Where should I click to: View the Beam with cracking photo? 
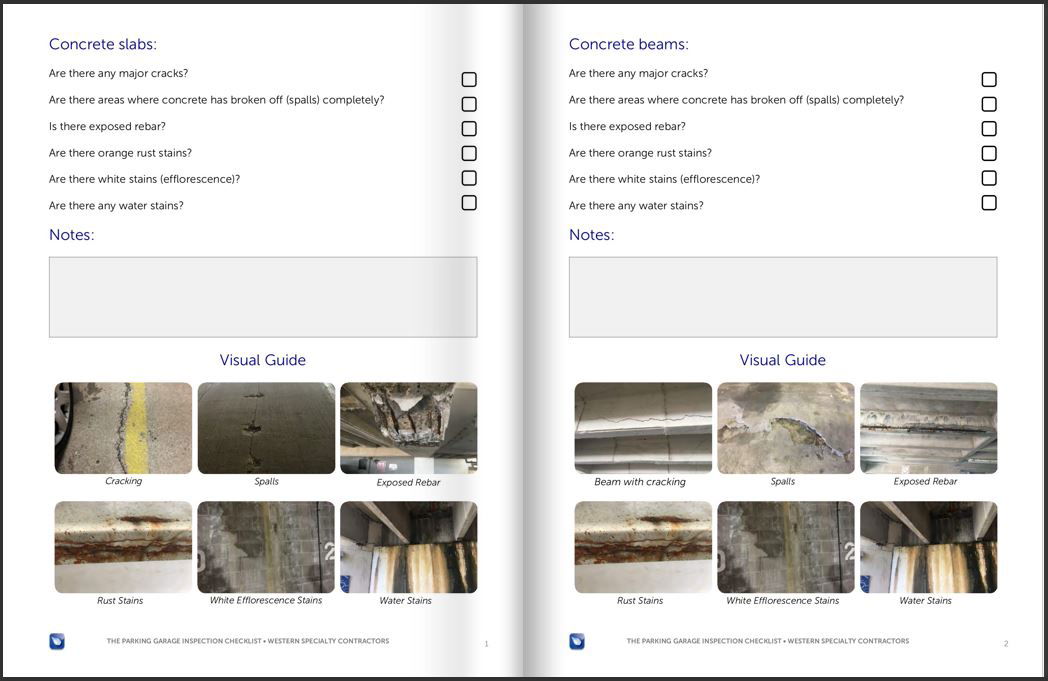(x=643, y=426)
